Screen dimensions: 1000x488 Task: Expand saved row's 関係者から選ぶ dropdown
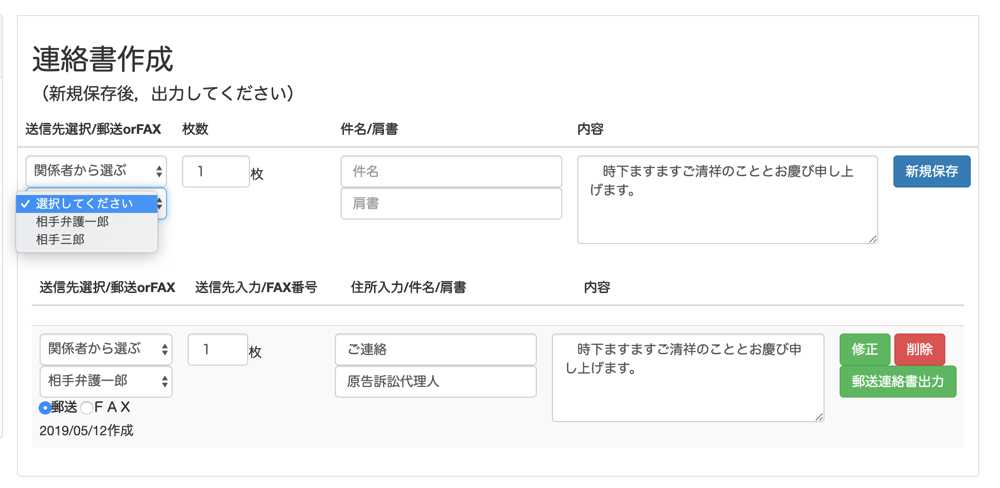coord(105,349)
